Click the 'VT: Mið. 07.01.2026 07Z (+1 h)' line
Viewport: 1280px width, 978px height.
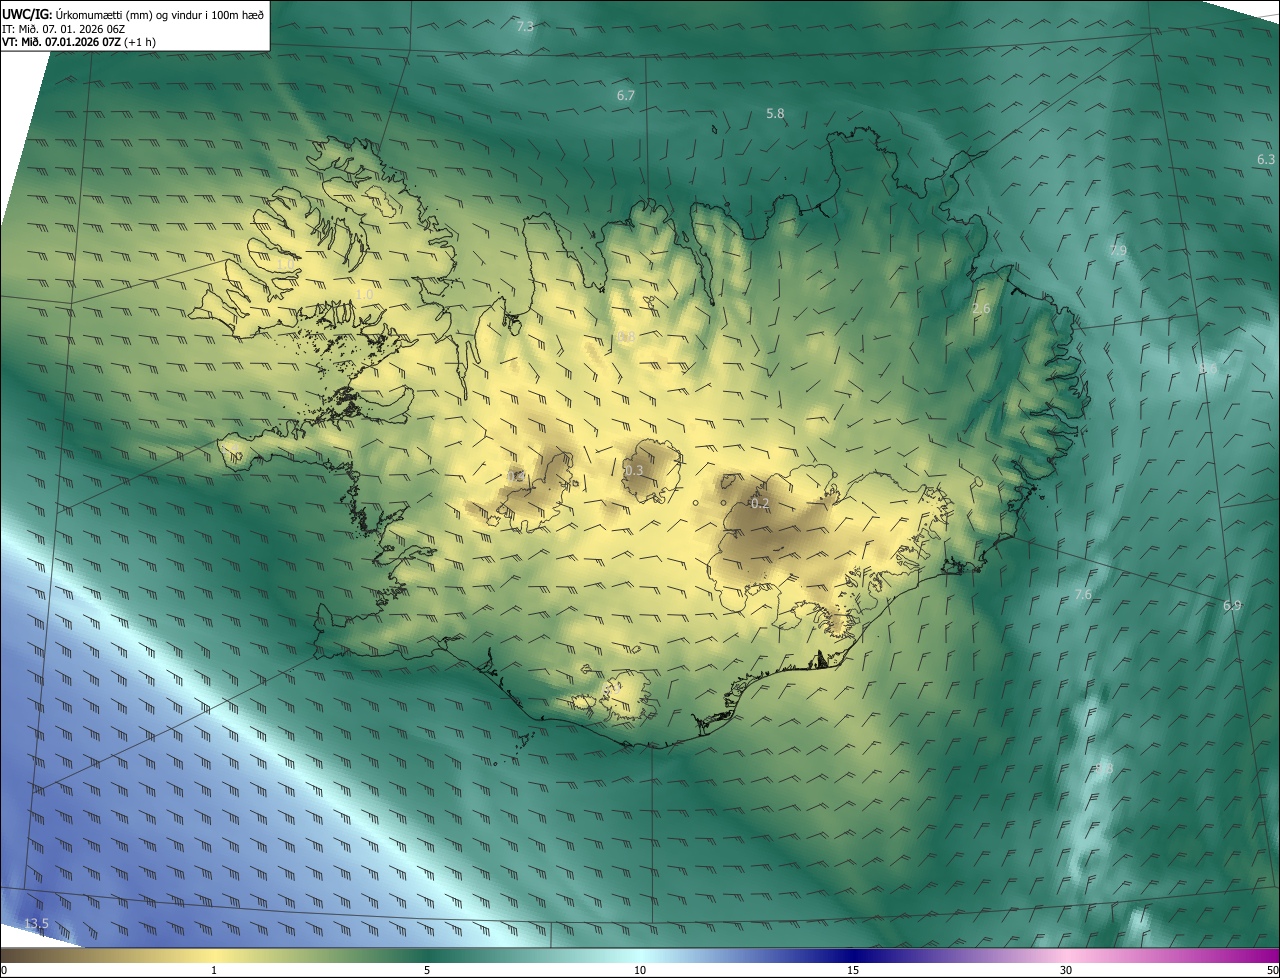point(79,42)
